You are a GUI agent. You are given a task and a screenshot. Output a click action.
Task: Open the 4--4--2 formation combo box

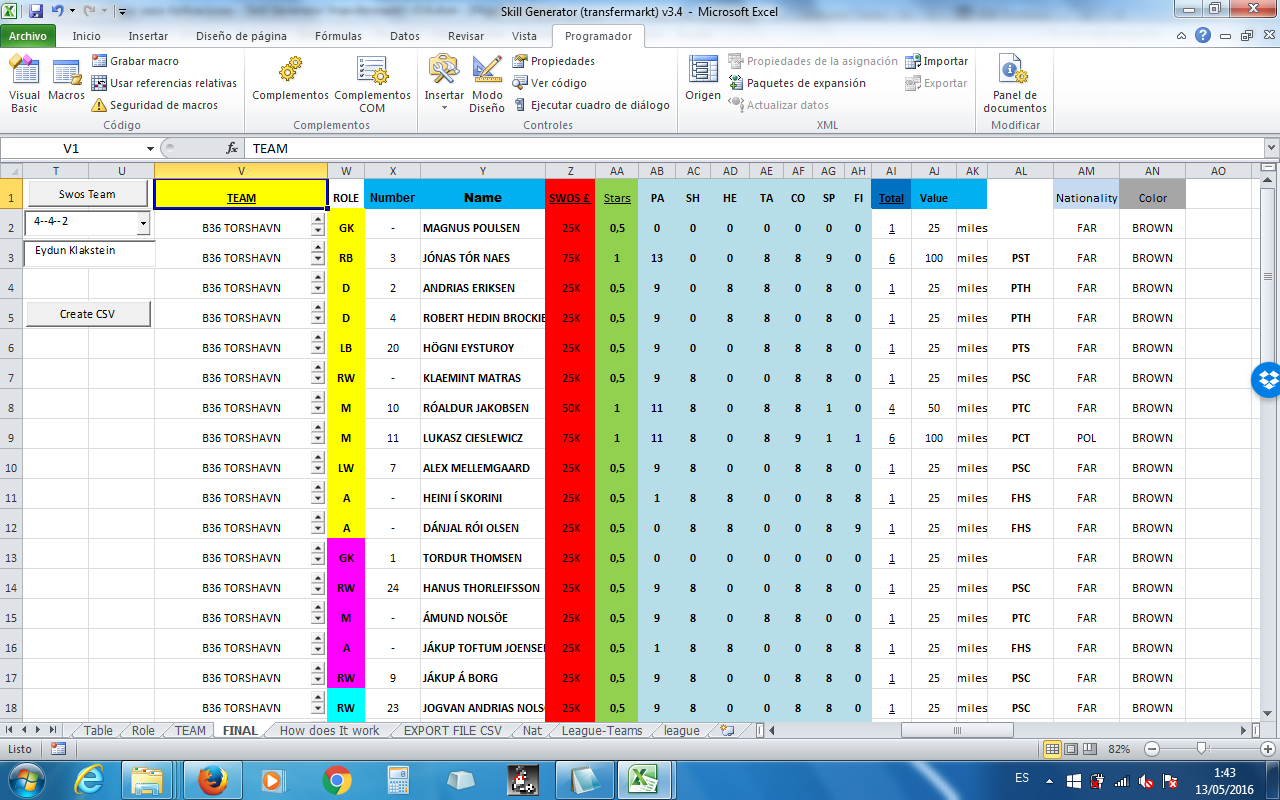click(143, 223)
